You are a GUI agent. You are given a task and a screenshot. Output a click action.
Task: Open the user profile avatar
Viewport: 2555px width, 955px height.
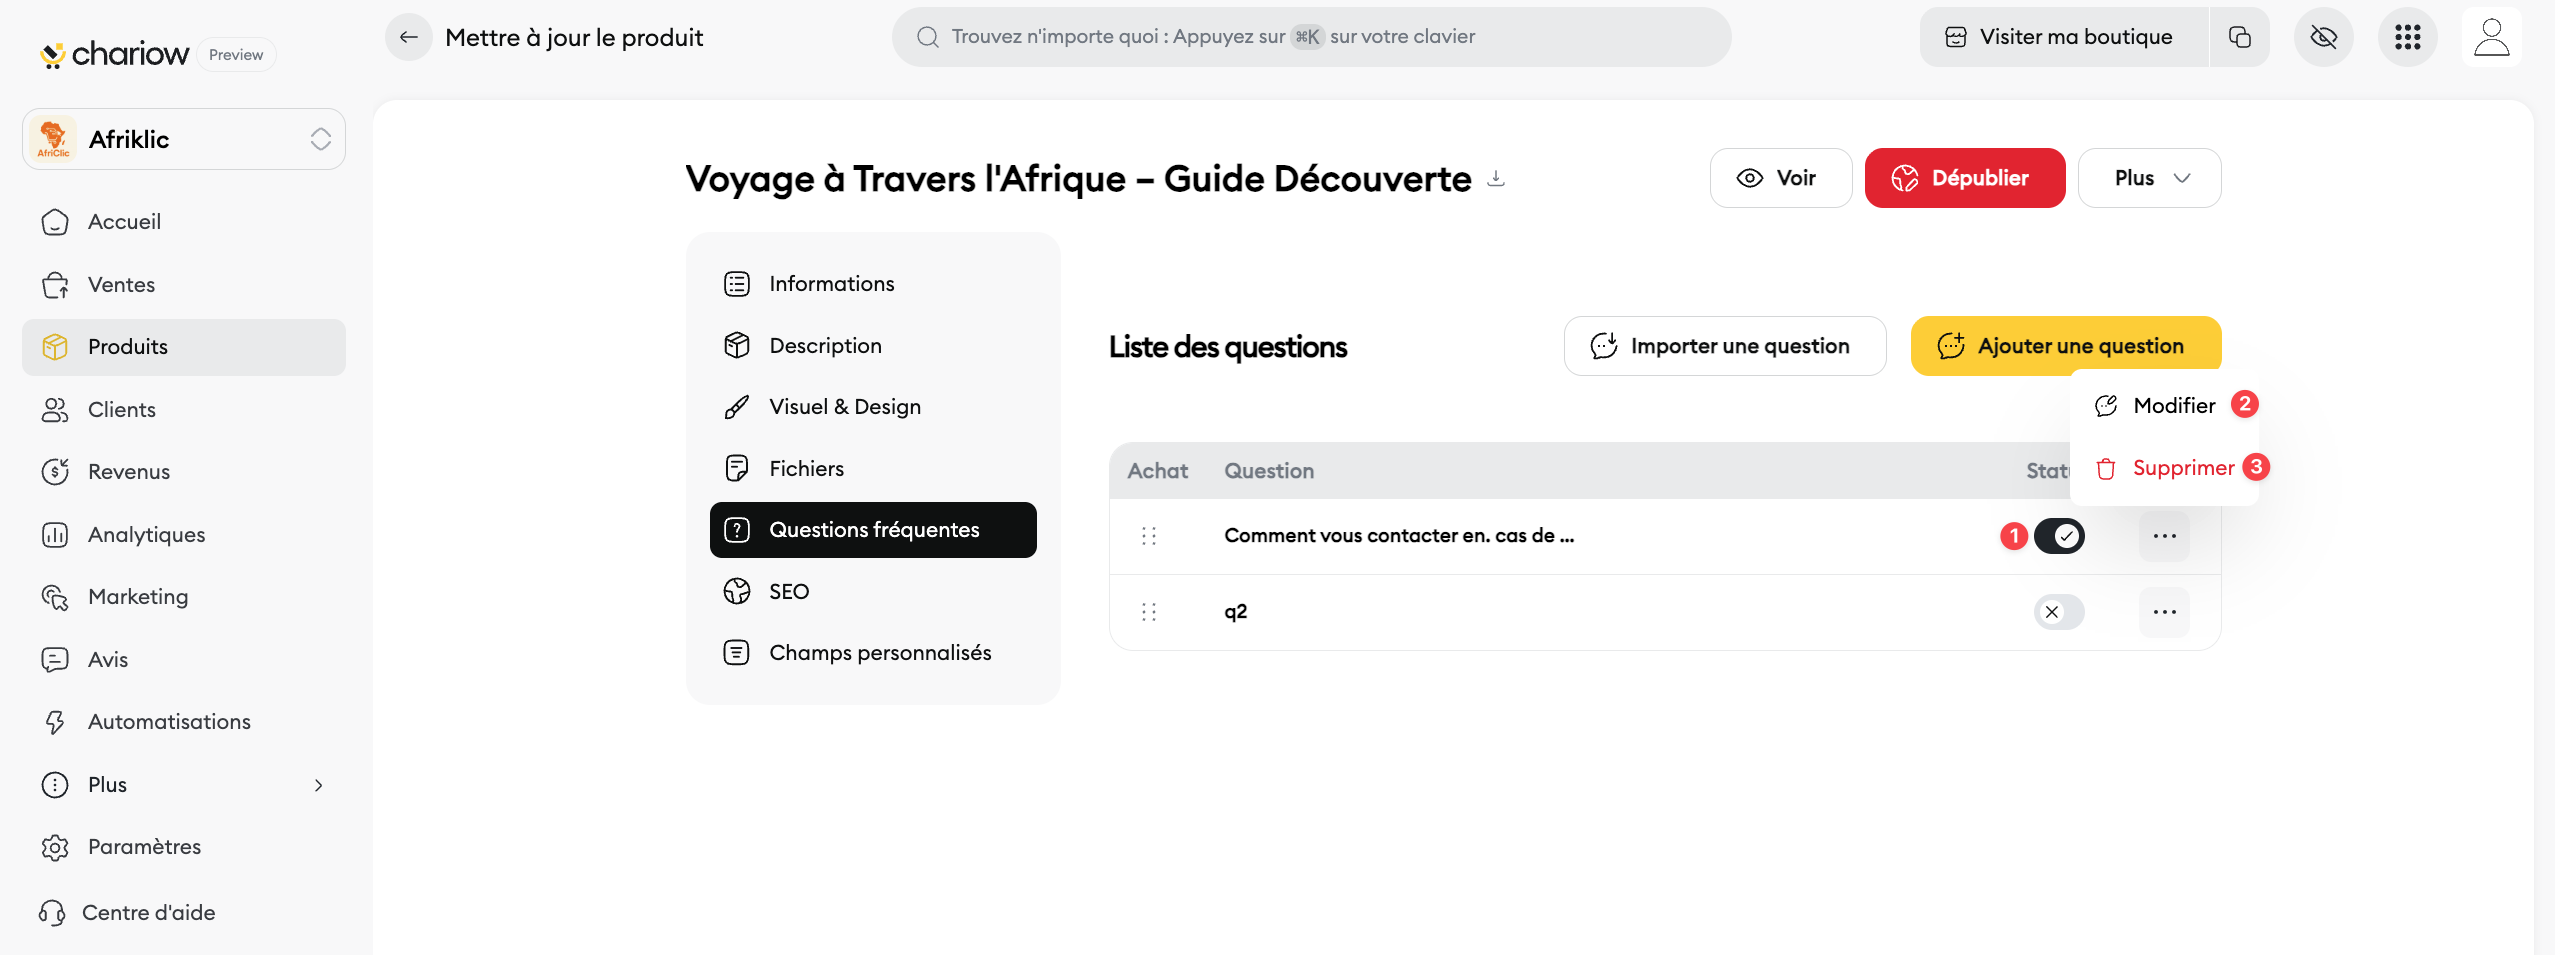pos(2491,38)
